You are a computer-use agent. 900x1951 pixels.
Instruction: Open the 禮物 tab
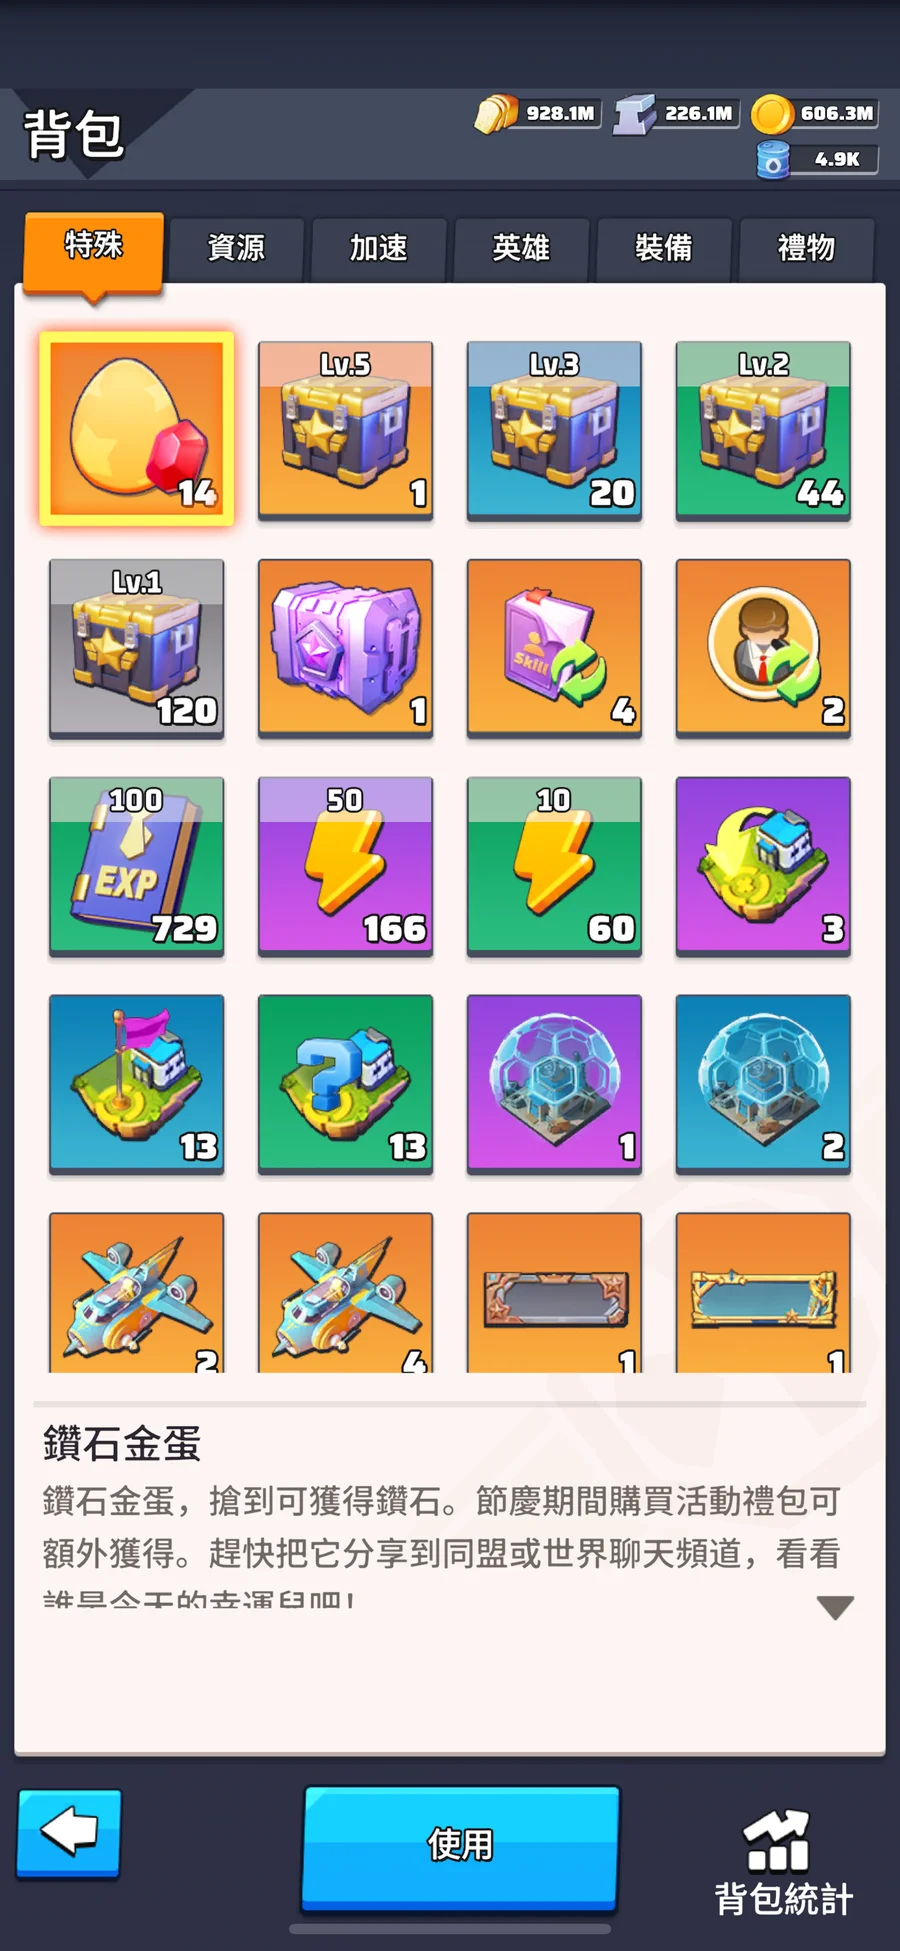click(806, 248)
